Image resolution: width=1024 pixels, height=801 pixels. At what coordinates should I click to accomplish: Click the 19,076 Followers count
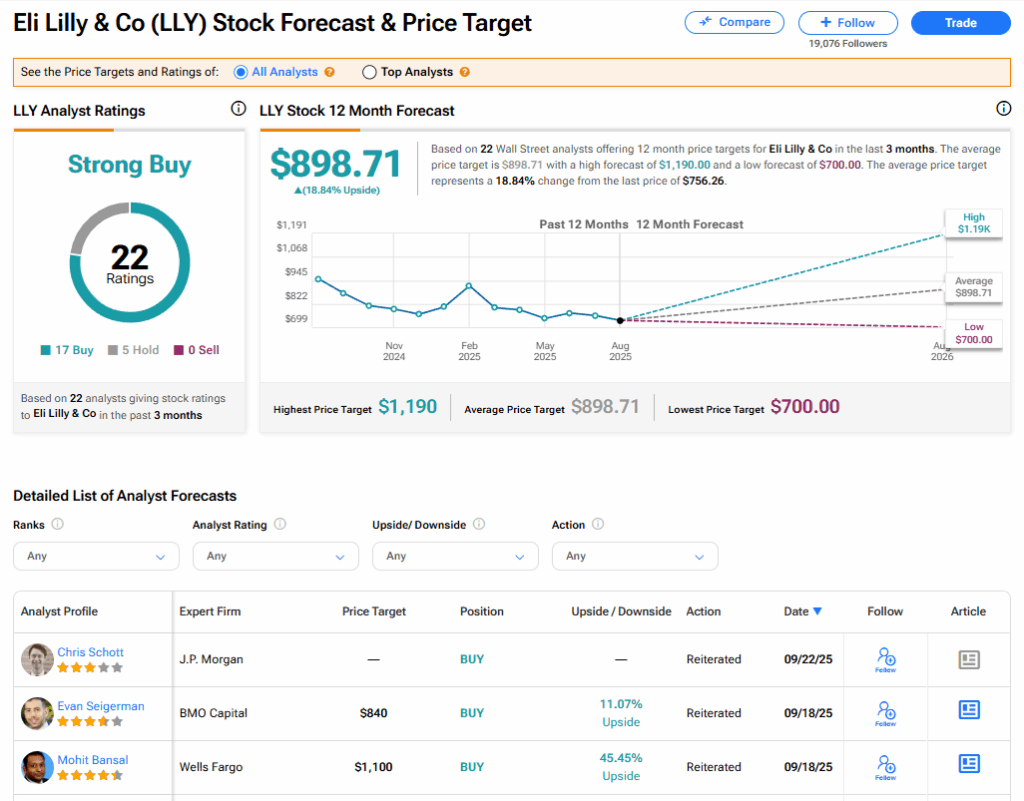point(848,44)
